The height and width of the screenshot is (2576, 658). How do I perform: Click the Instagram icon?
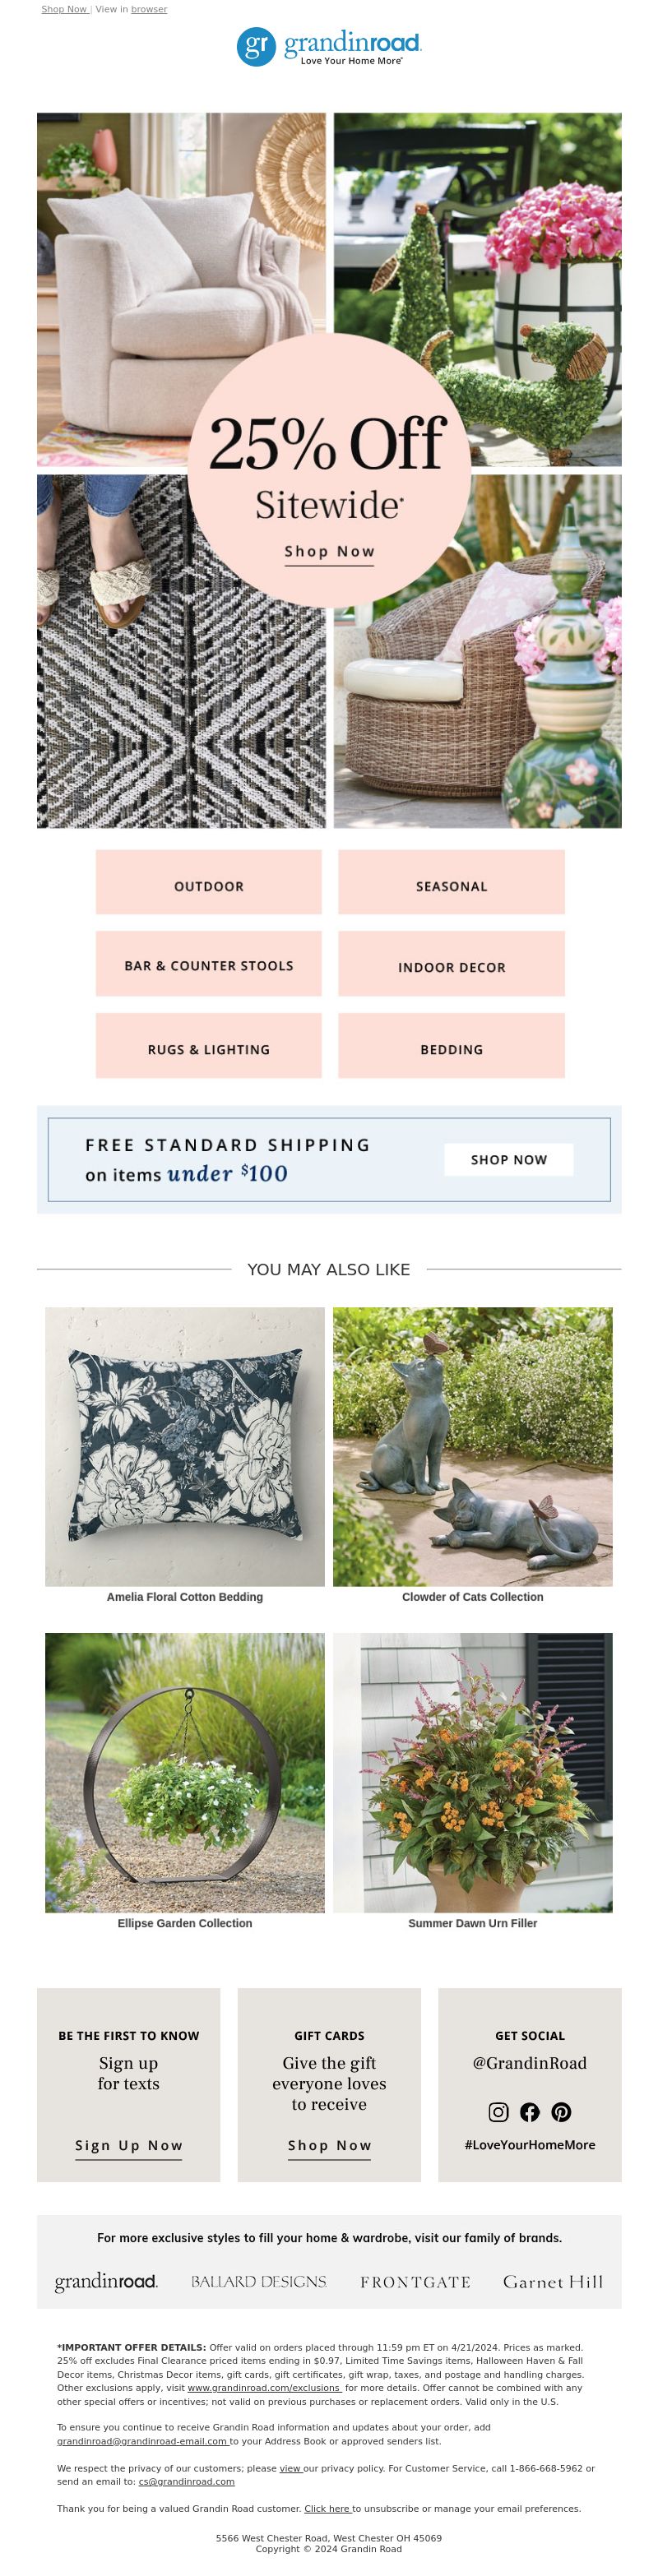tap(498, 2111)
